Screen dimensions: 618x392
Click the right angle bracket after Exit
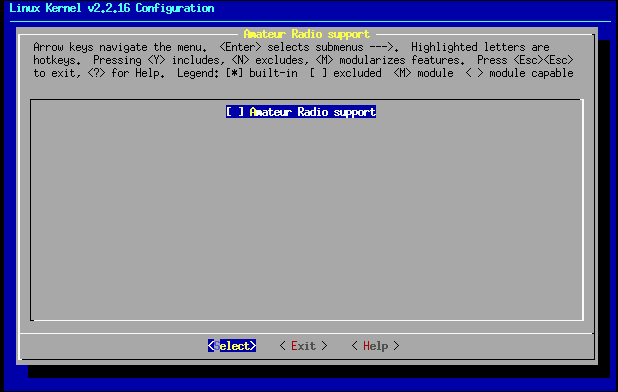[x=324, y=346]
